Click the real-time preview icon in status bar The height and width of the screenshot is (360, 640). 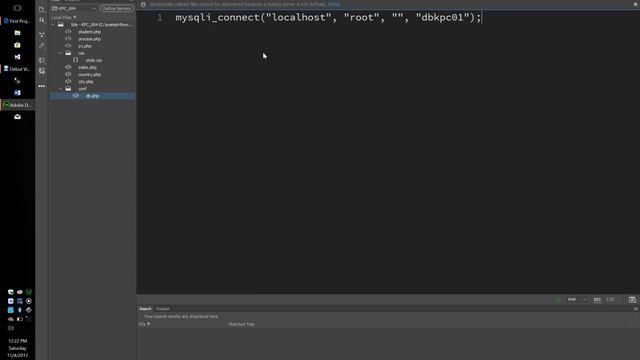(x=632, y=300)
